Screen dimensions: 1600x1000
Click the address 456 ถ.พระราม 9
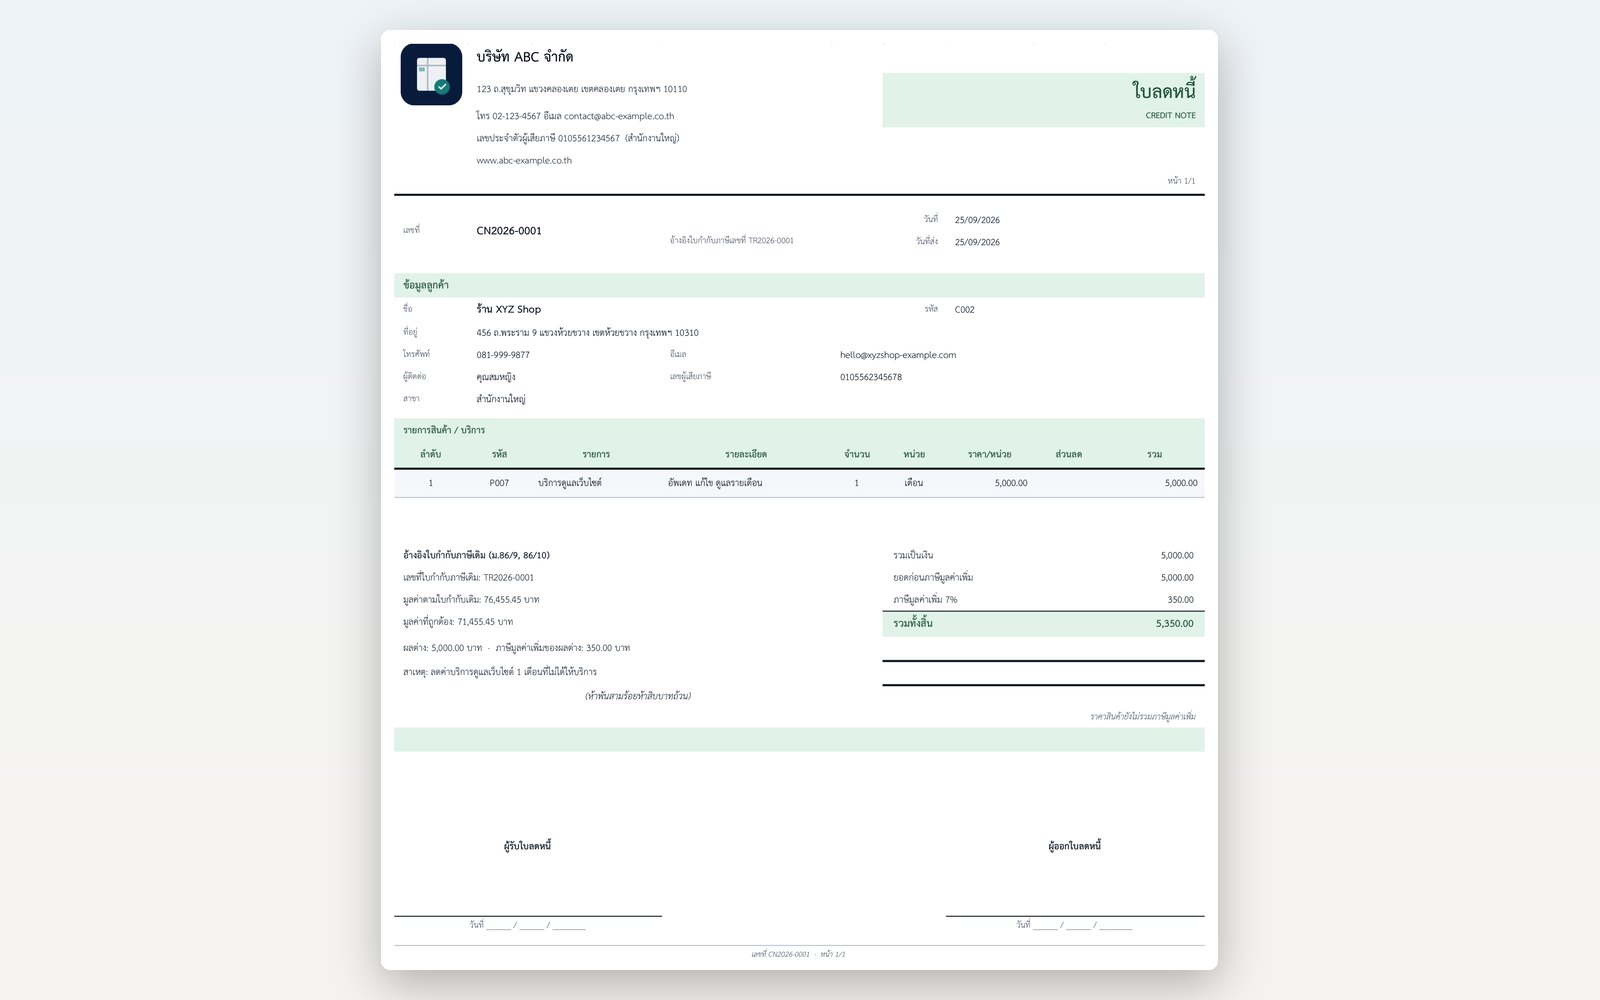(588, 333)
